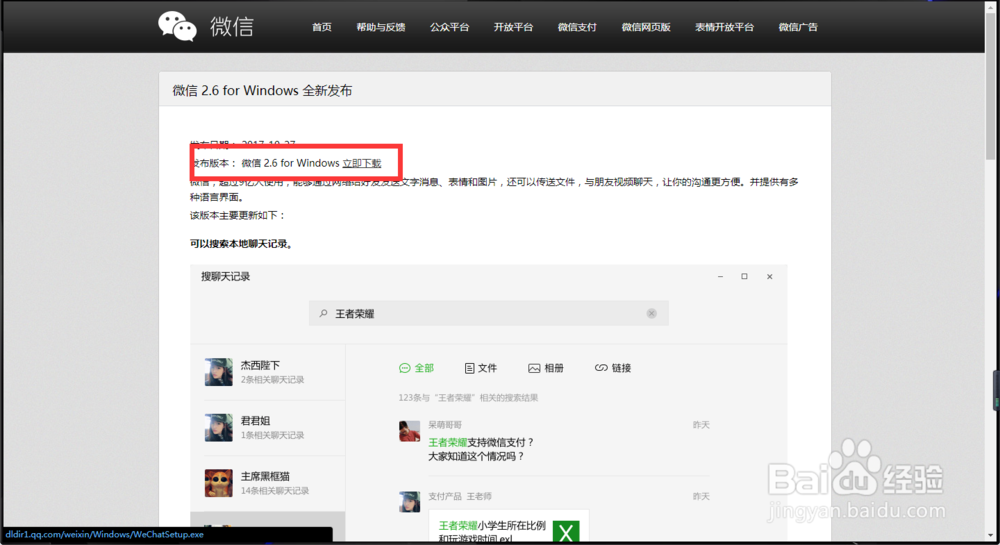Select the 君君姐 chat result row

pos(268,428)
